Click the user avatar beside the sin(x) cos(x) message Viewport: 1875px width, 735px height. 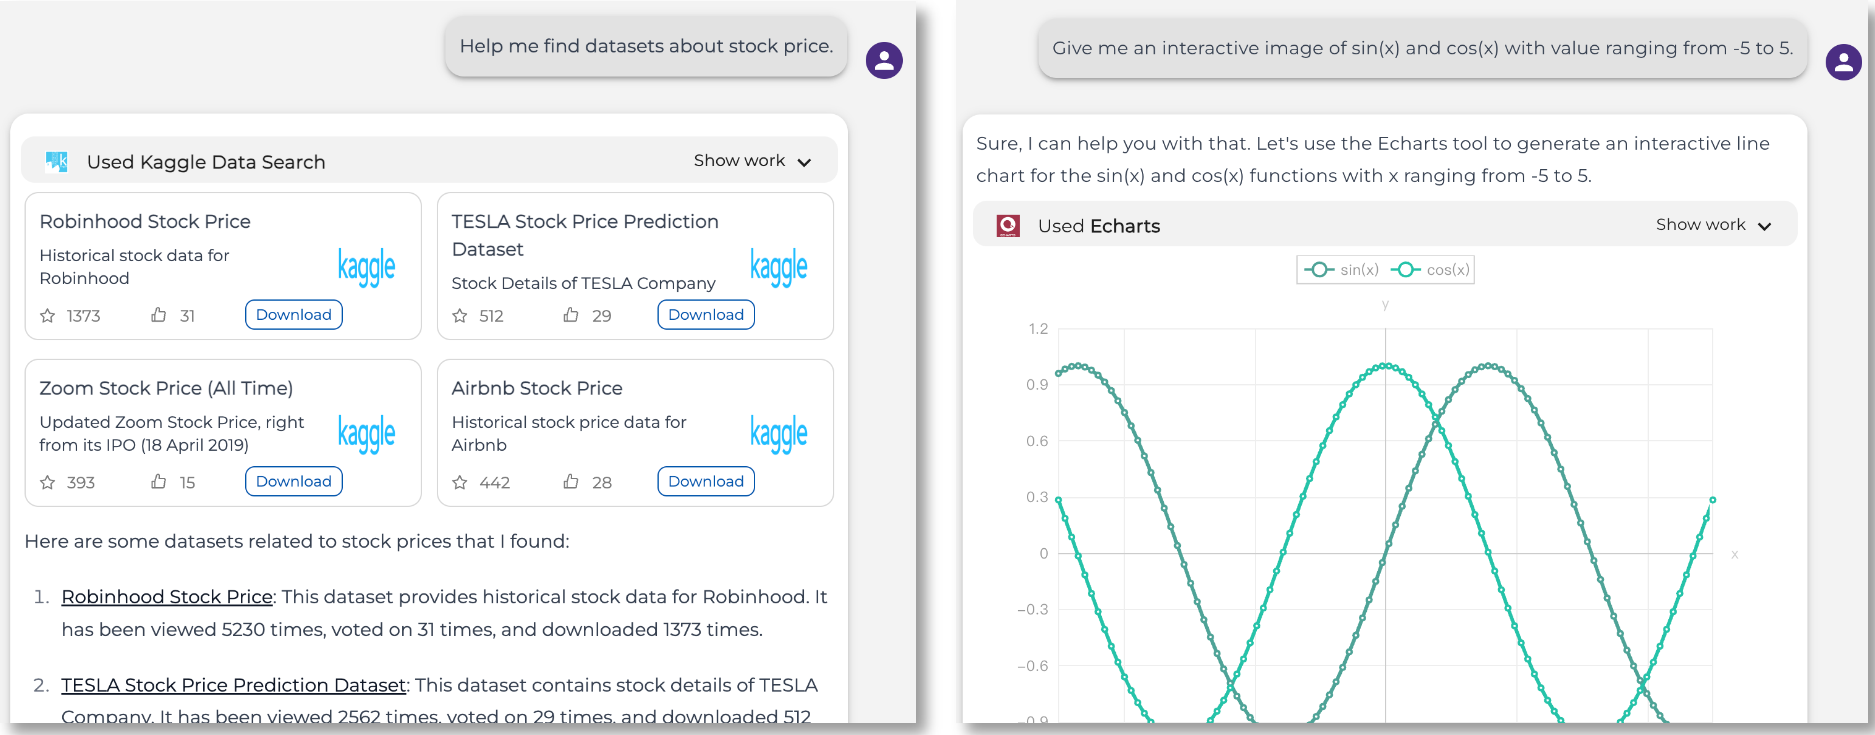[1843, 62]
